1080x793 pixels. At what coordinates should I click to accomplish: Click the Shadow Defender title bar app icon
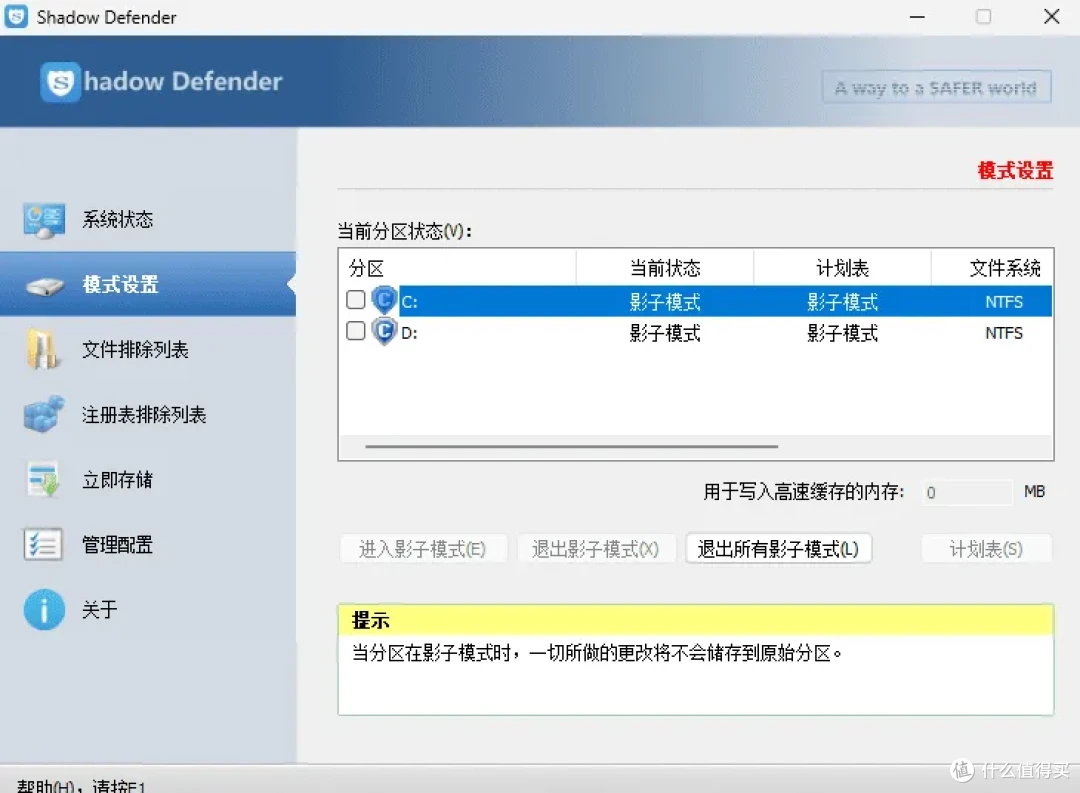click(17, 17)
